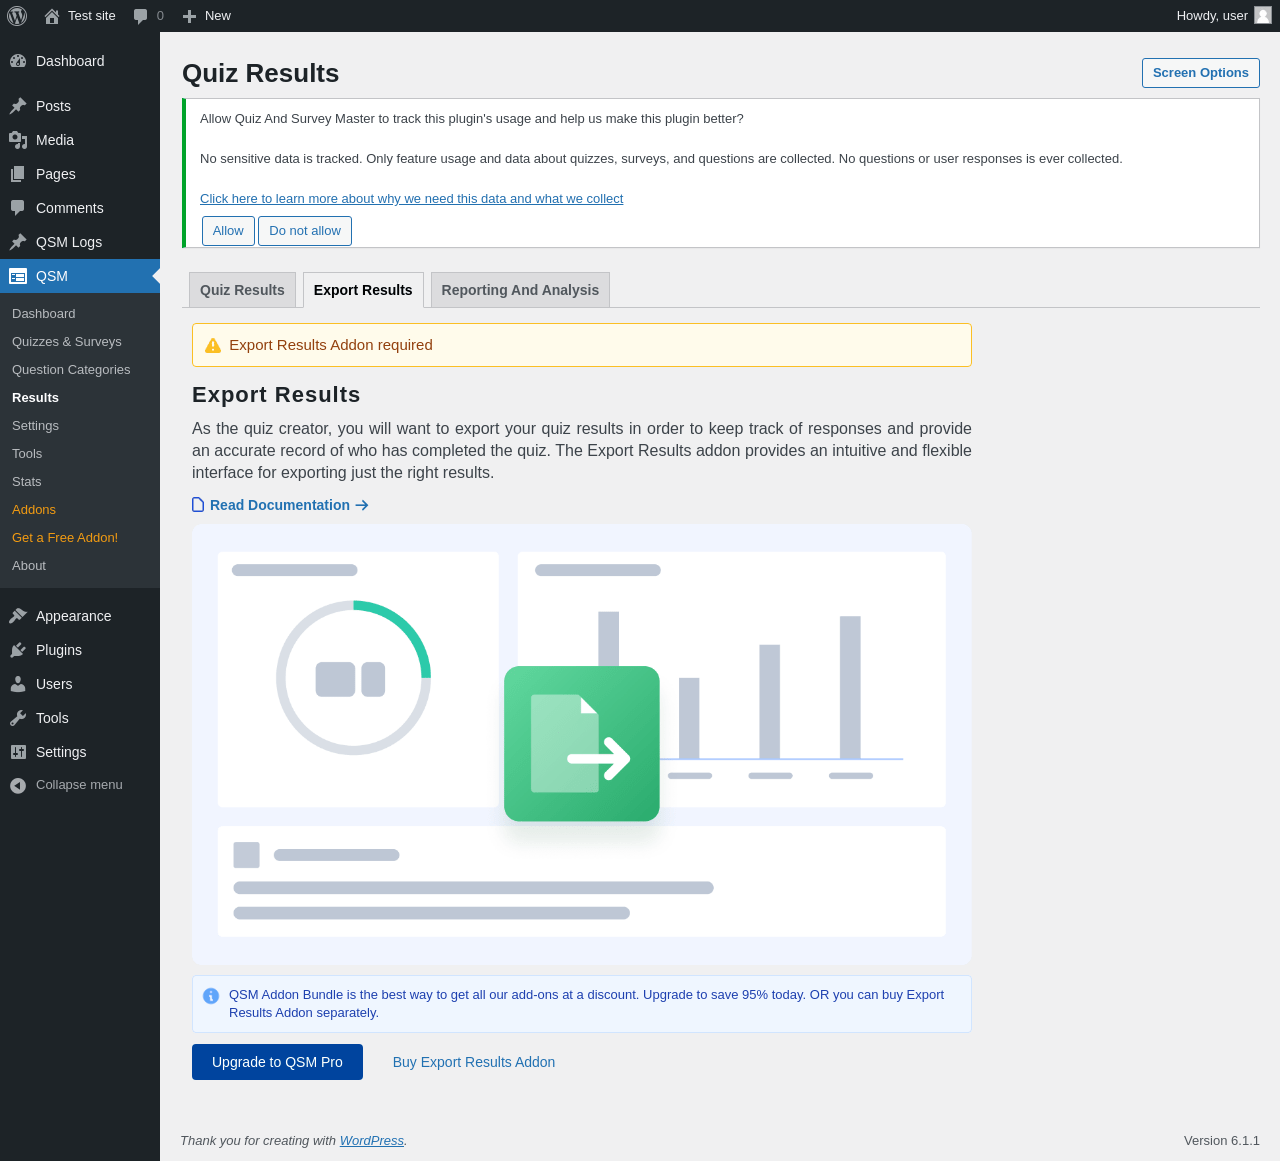Open Screen Options panel

click(x=1201, y=73)
